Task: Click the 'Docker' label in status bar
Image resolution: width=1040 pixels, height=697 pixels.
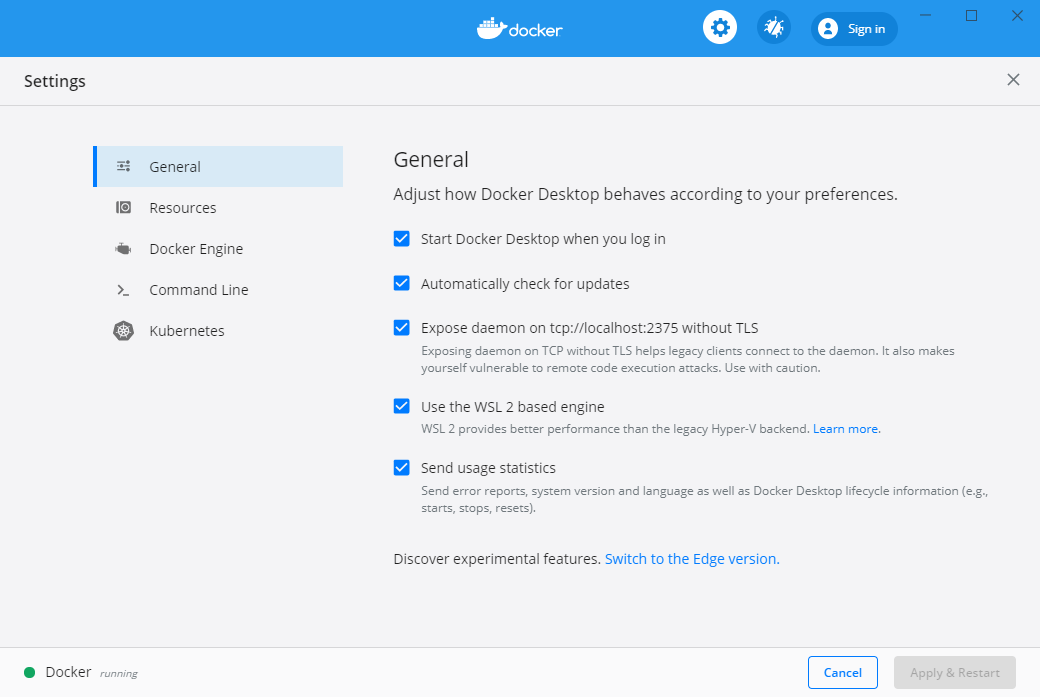Action: [x=68, y=672]
